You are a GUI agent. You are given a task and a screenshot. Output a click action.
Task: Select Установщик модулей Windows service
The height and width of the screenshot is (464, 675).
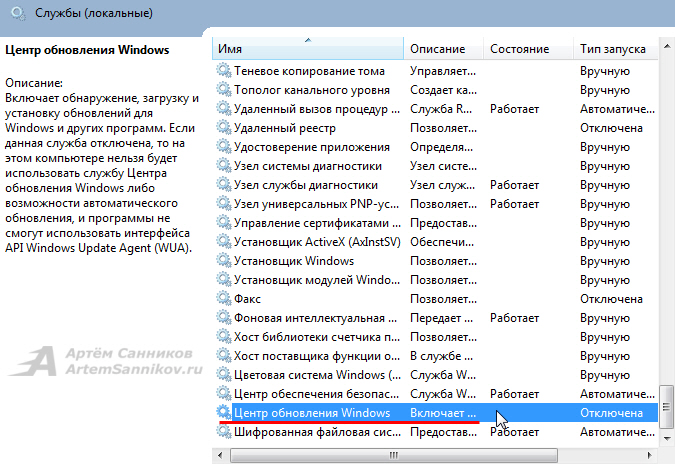[x=317, y=280]
